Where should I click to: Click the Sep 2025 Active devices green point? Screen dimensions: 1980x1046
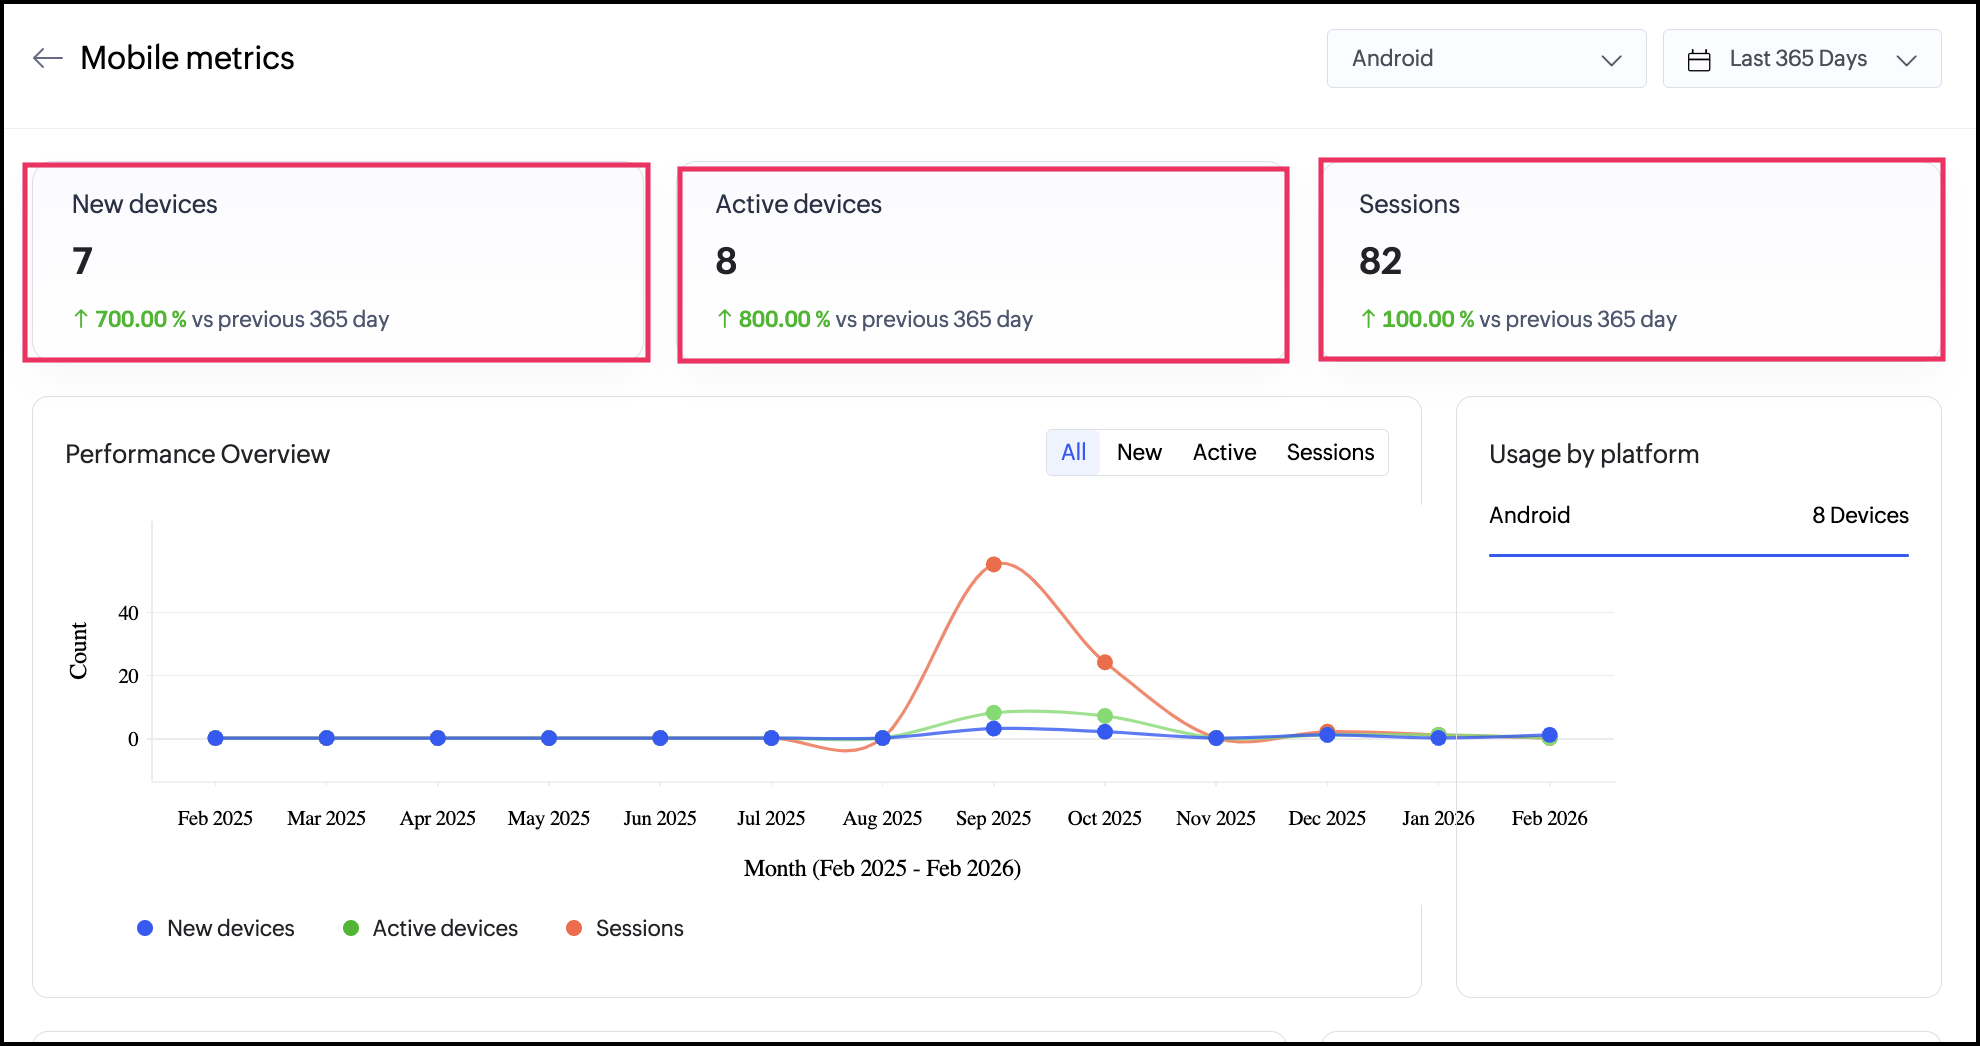[993, 713]
